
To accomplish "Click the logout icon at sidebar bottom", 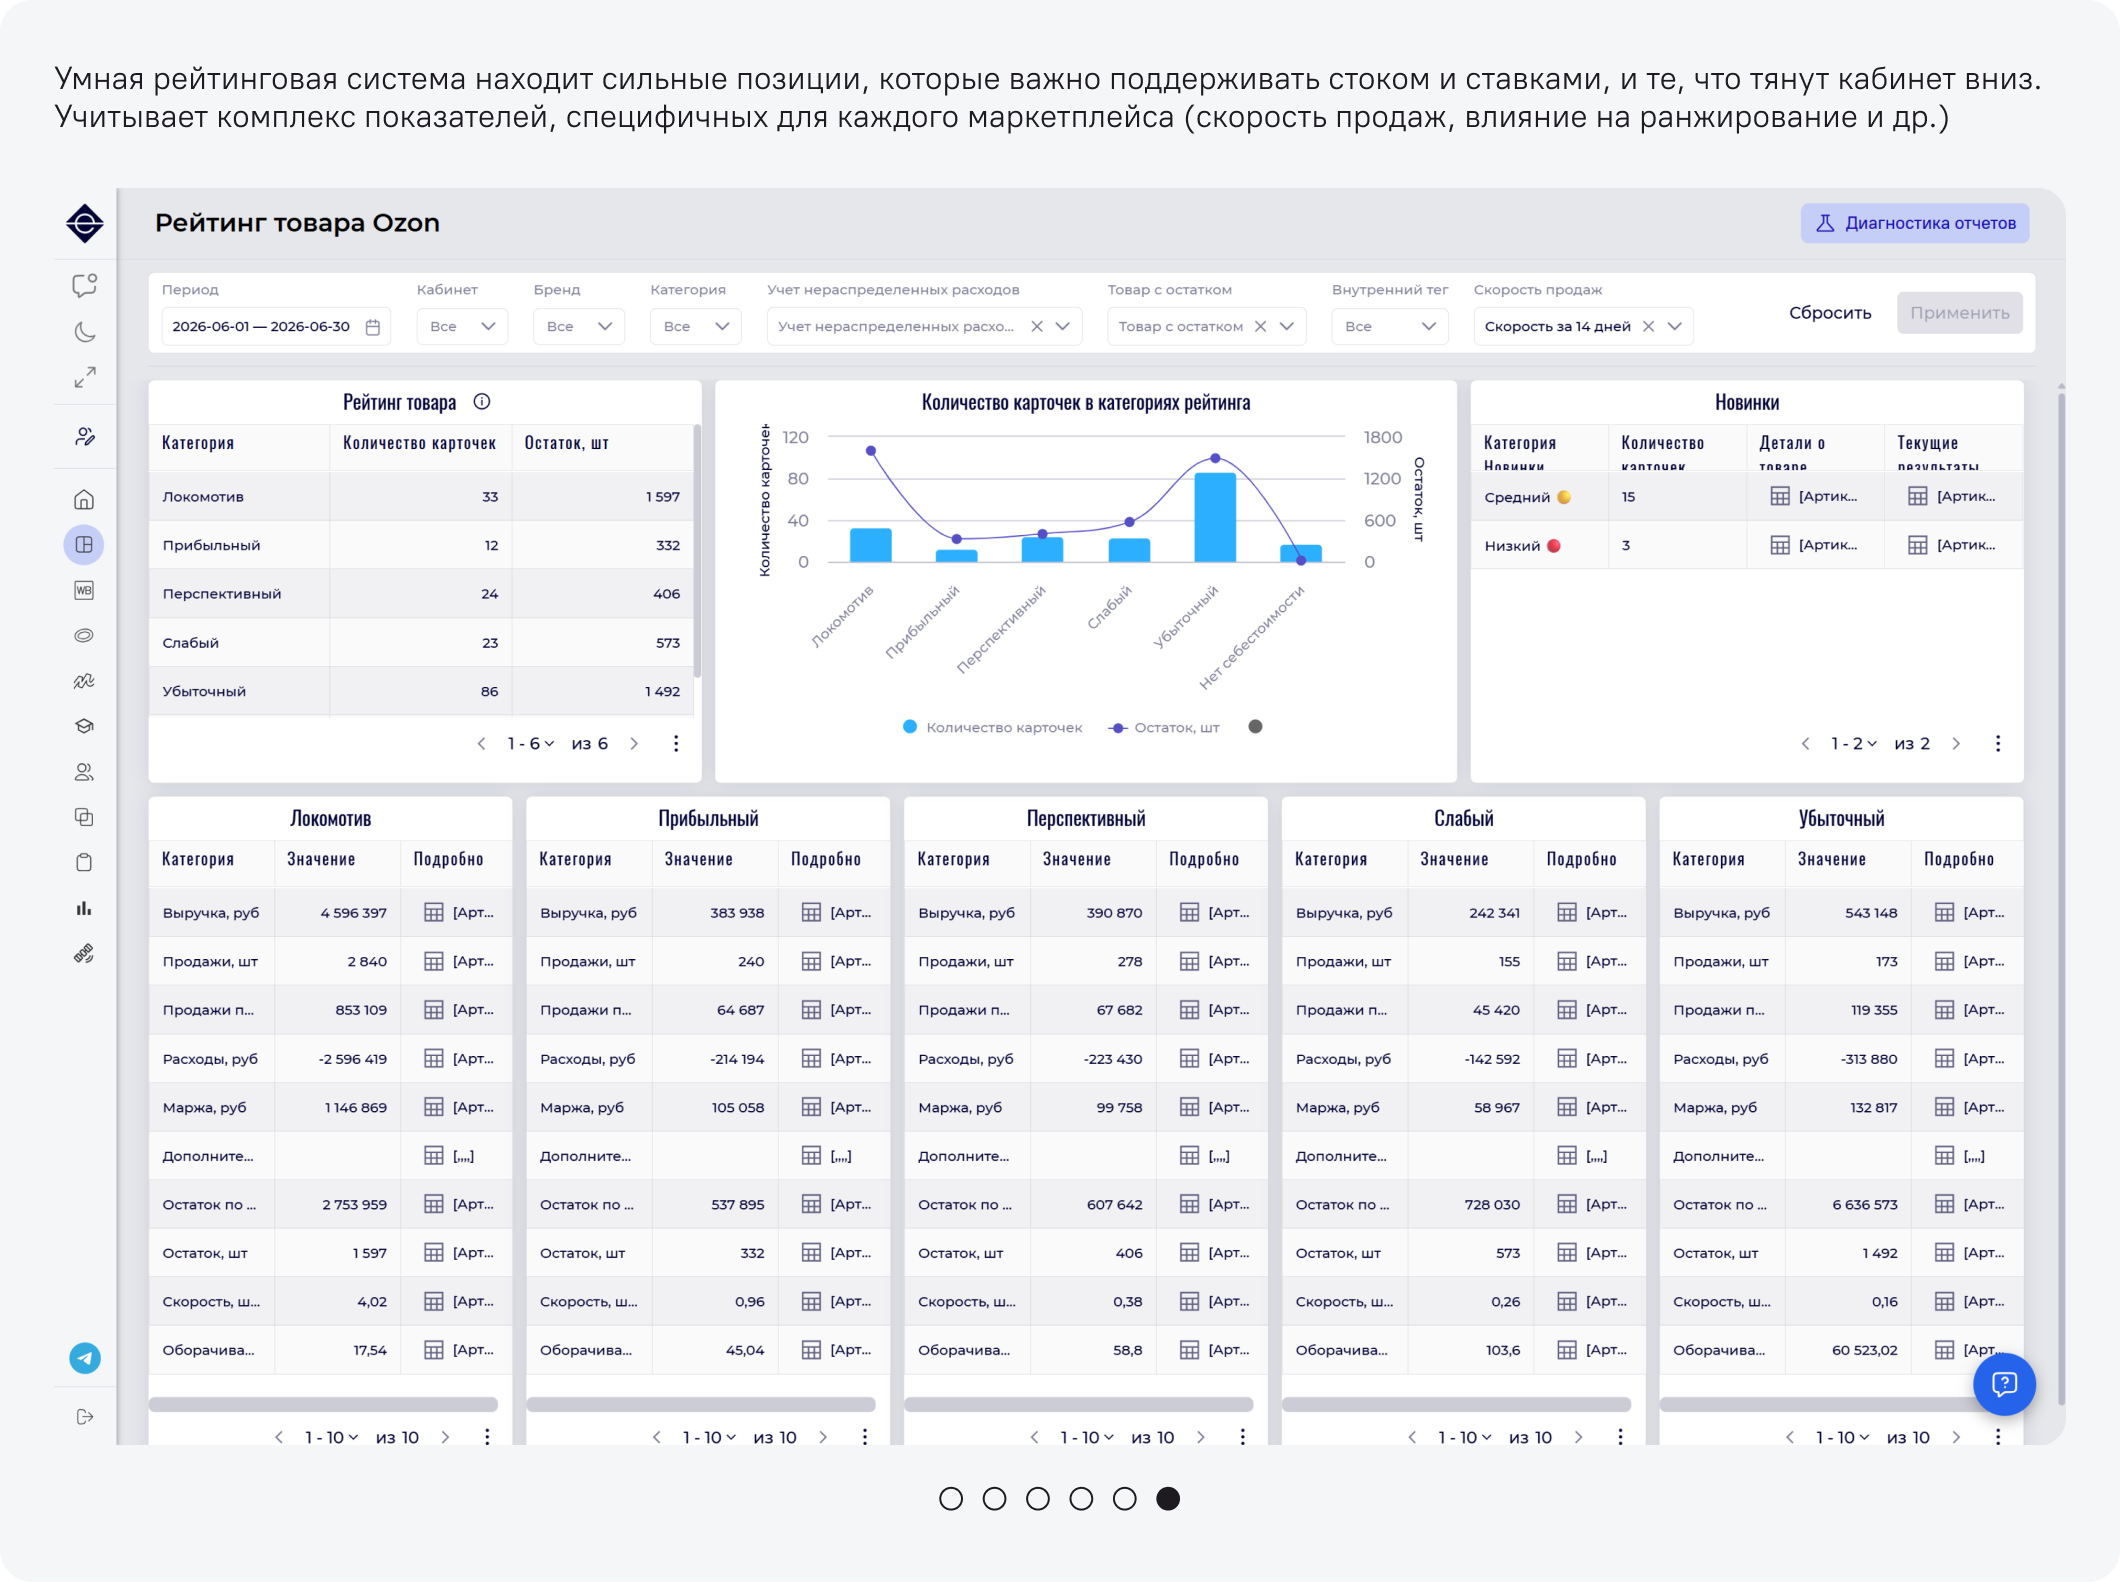I will click(x=85, y=1417).
